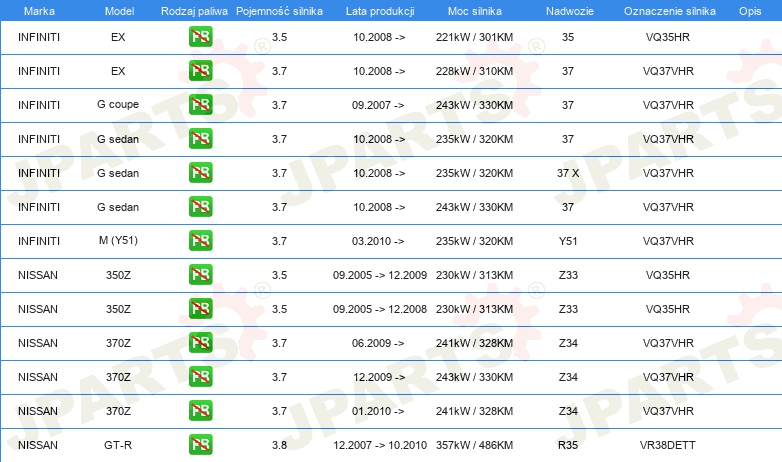Click the fuel icon in INFINITI EX 3.7 row

[x=200, y=71]
